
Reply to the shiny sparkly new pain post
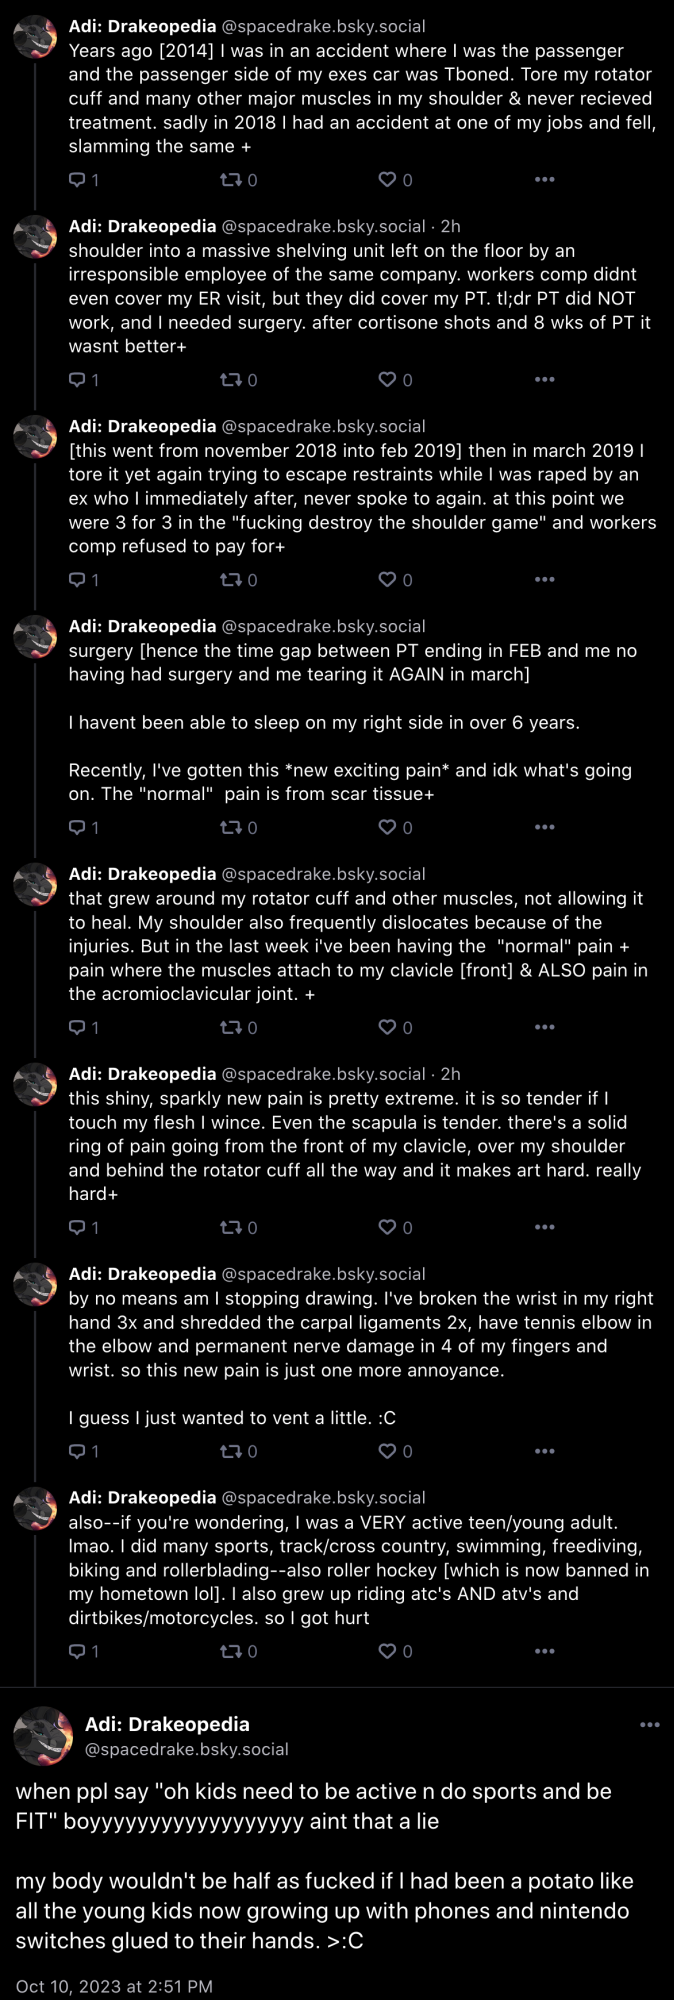point(83,1228)
